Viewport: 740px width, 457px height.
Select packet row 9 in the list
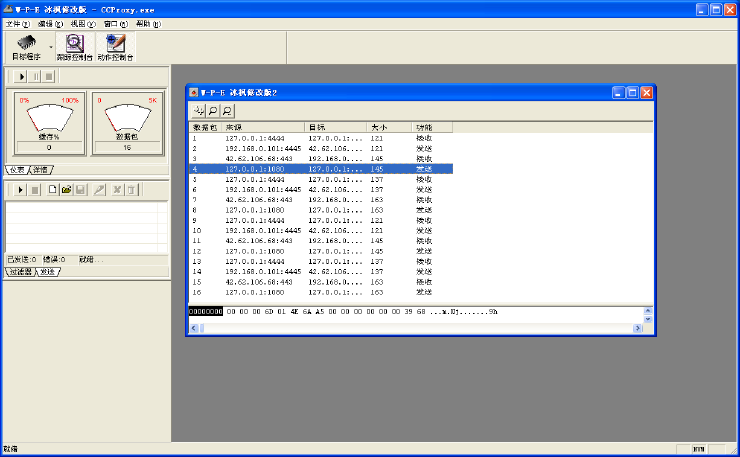click(x=321, y=220)
